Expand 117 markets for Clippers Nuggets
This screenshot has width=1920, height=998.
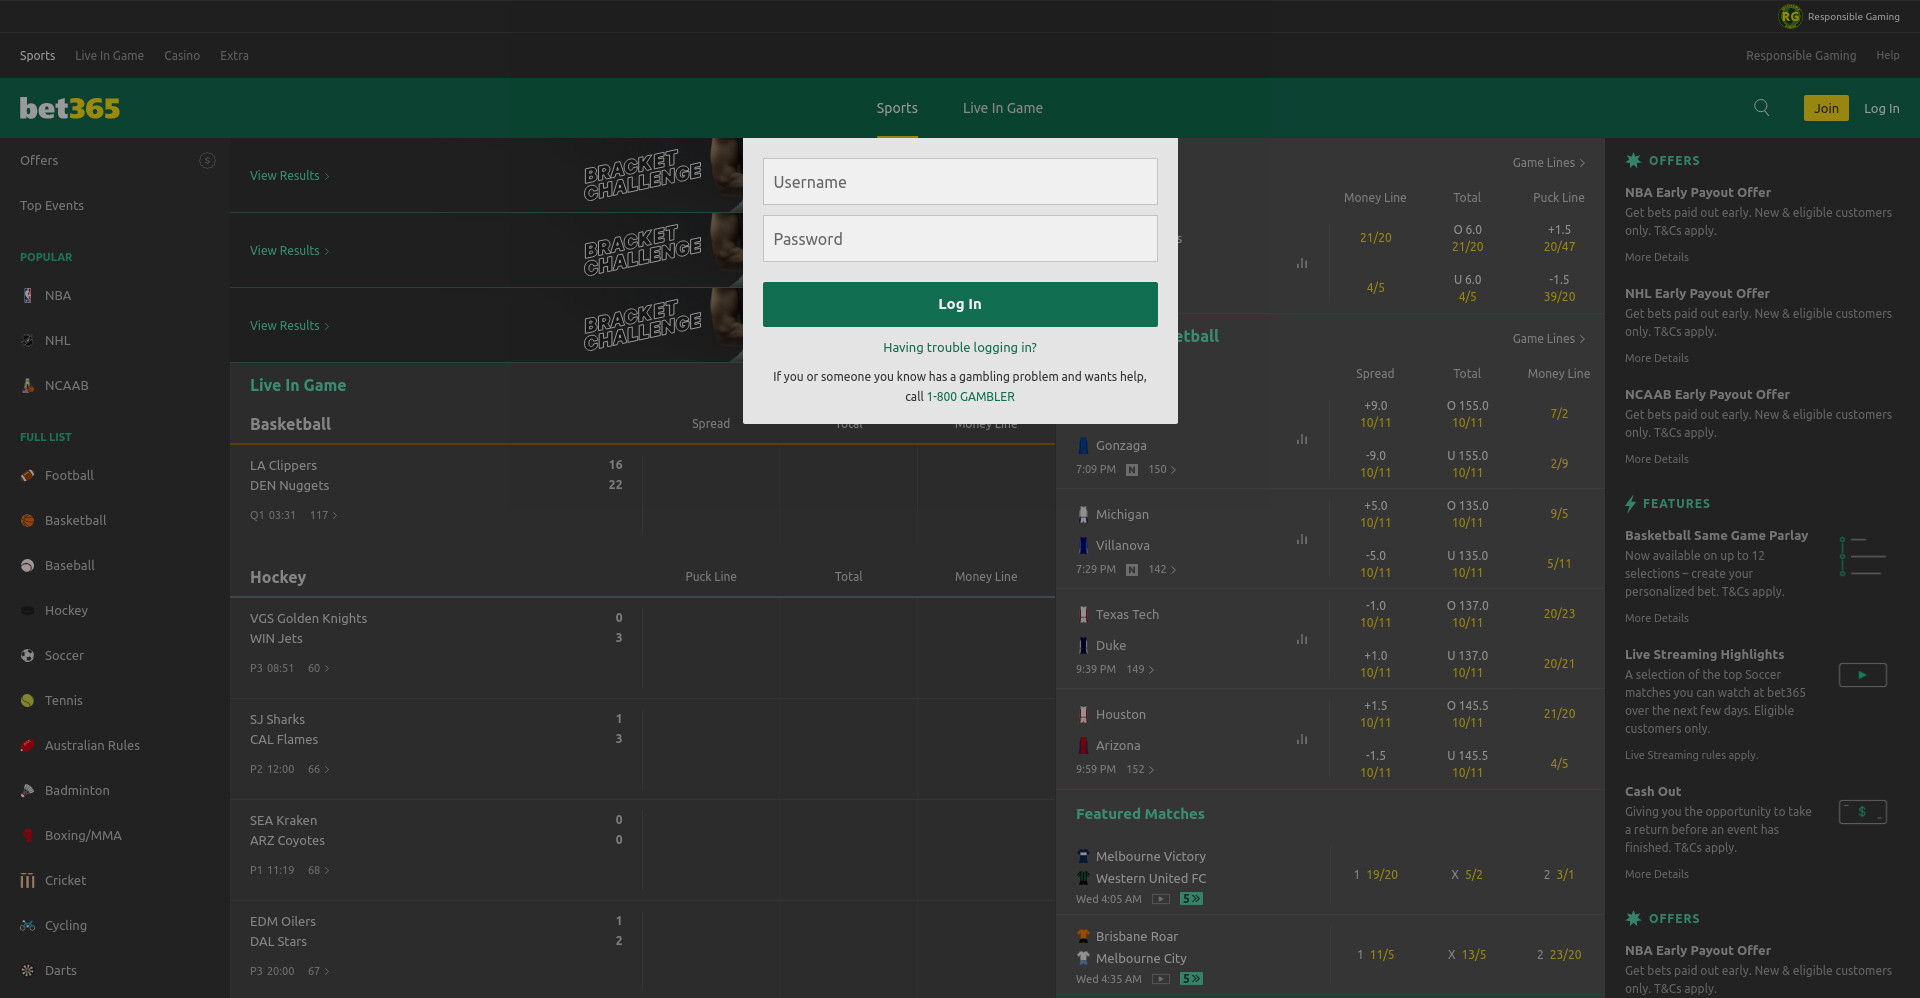click(x=324, y=516)
